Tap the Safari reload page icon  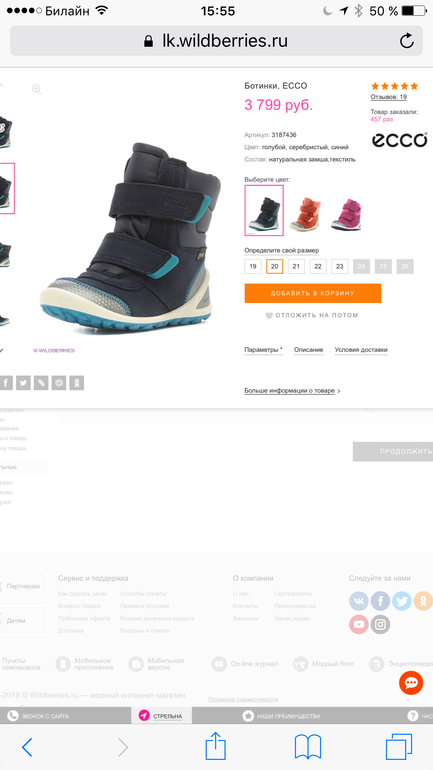pos(406,41)
